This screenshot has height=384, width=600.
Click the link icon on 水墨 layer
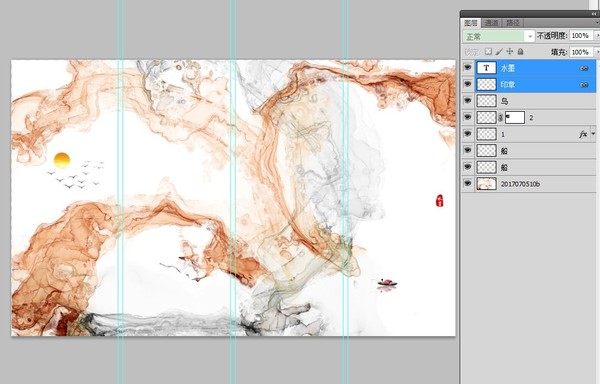(584, 68)
